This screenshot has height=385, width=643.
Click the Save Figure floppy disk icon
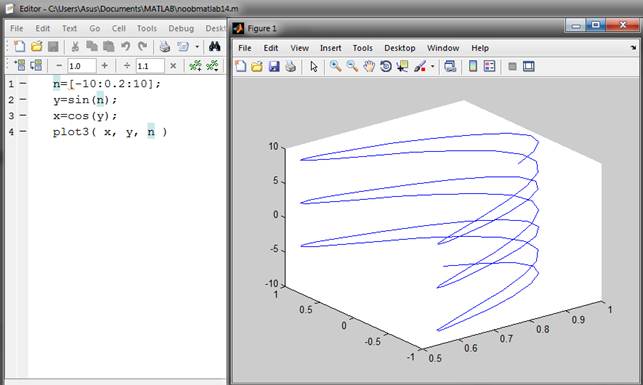coord(274,66)
